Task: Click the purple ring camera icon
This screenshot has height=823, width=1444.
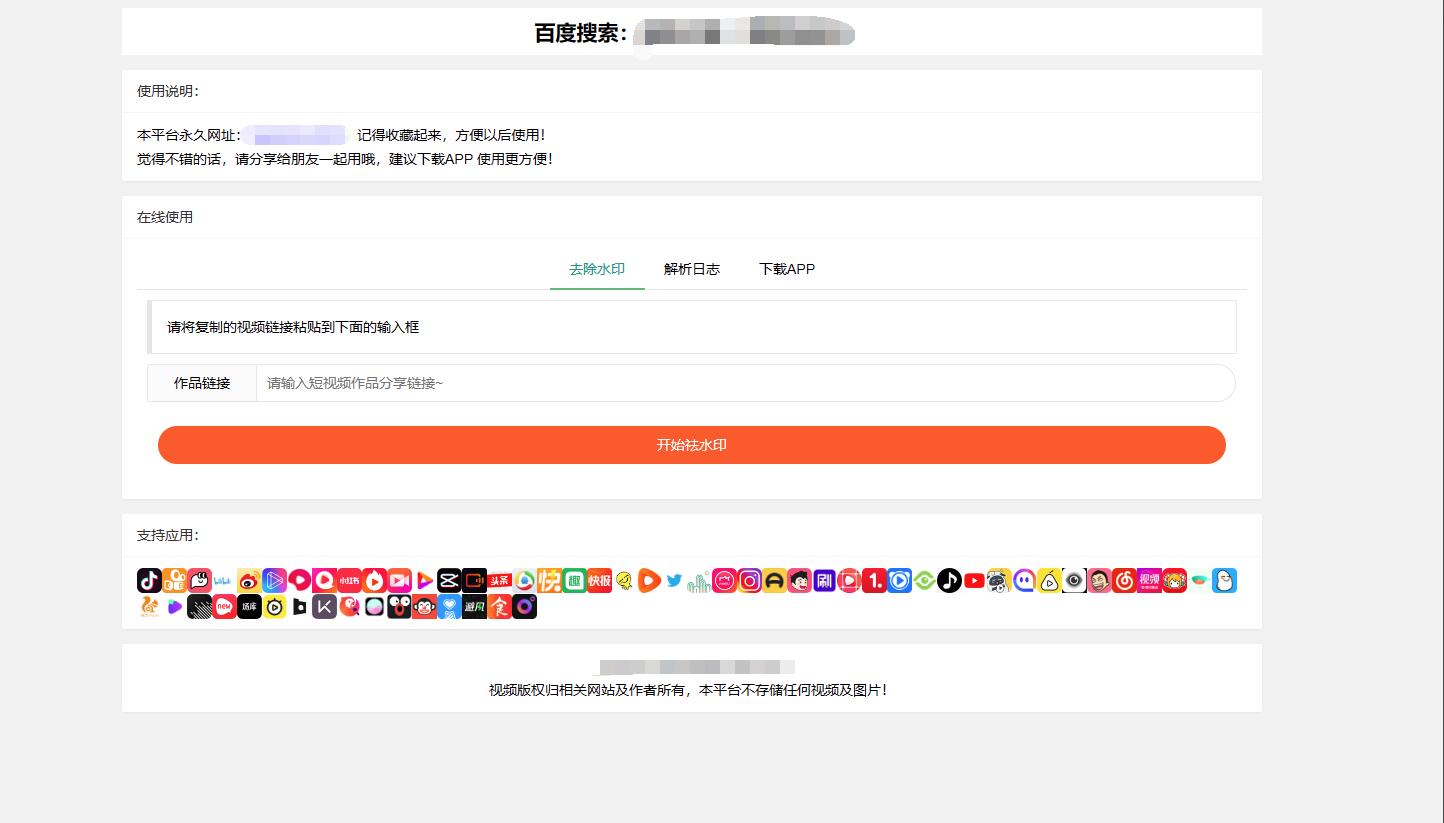Action: click(x=524, y=606)
